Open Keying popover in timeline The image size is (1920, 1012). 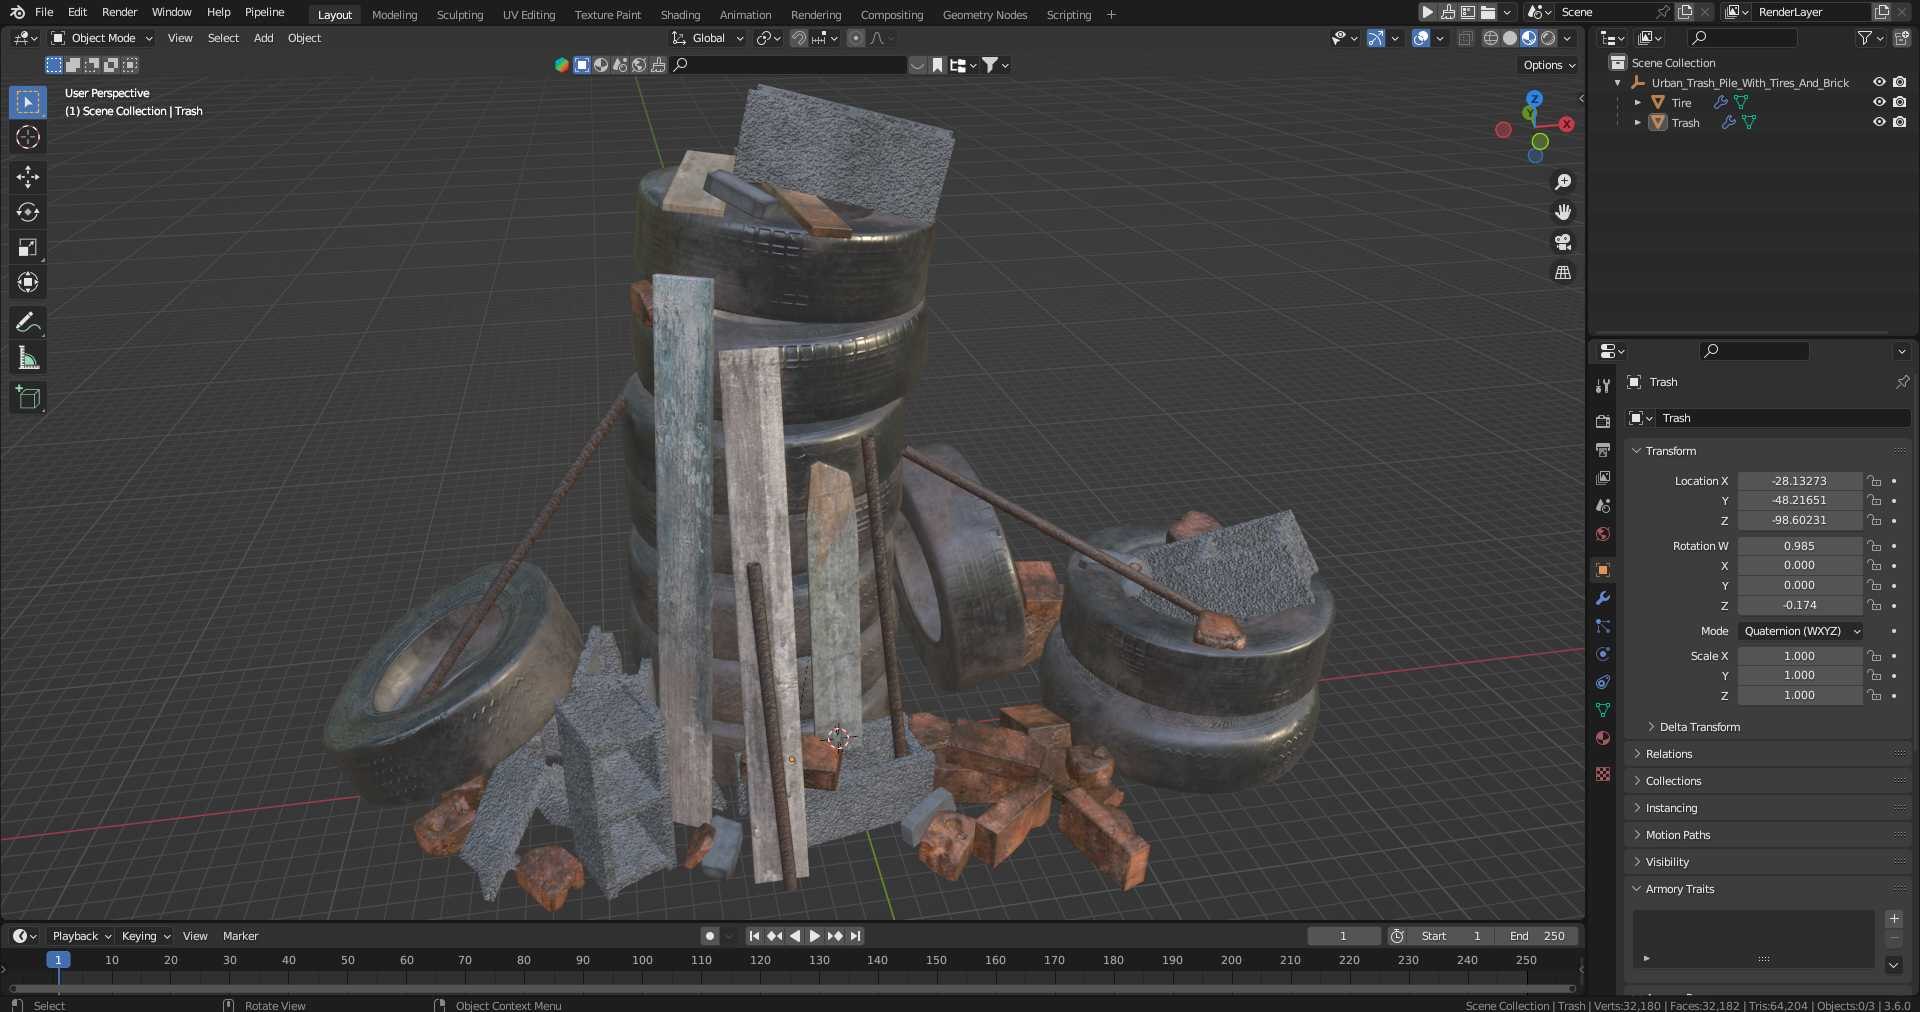point(145,936)
